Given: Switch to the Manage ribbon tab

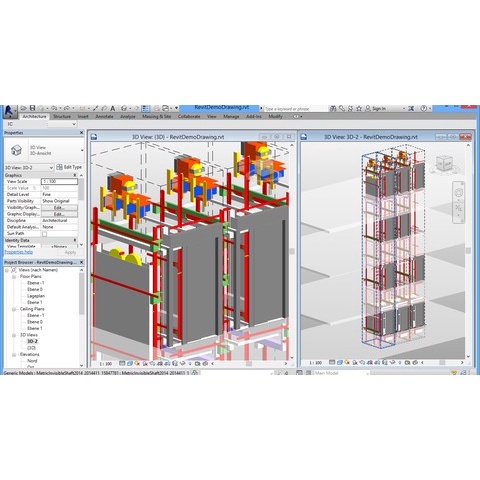Looking at the screenshot, I should [231, 116].
